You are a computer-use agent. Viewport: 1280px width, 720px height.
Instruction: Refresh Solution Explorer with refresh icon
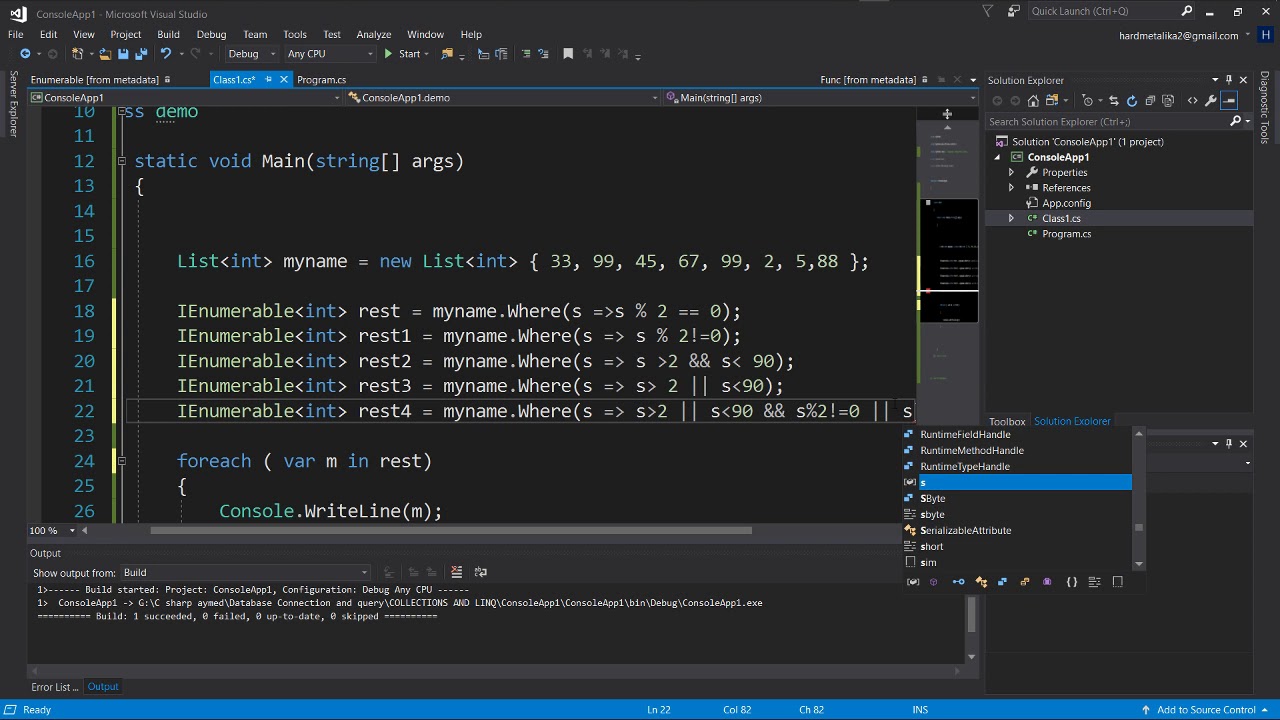pos(1132,101)
